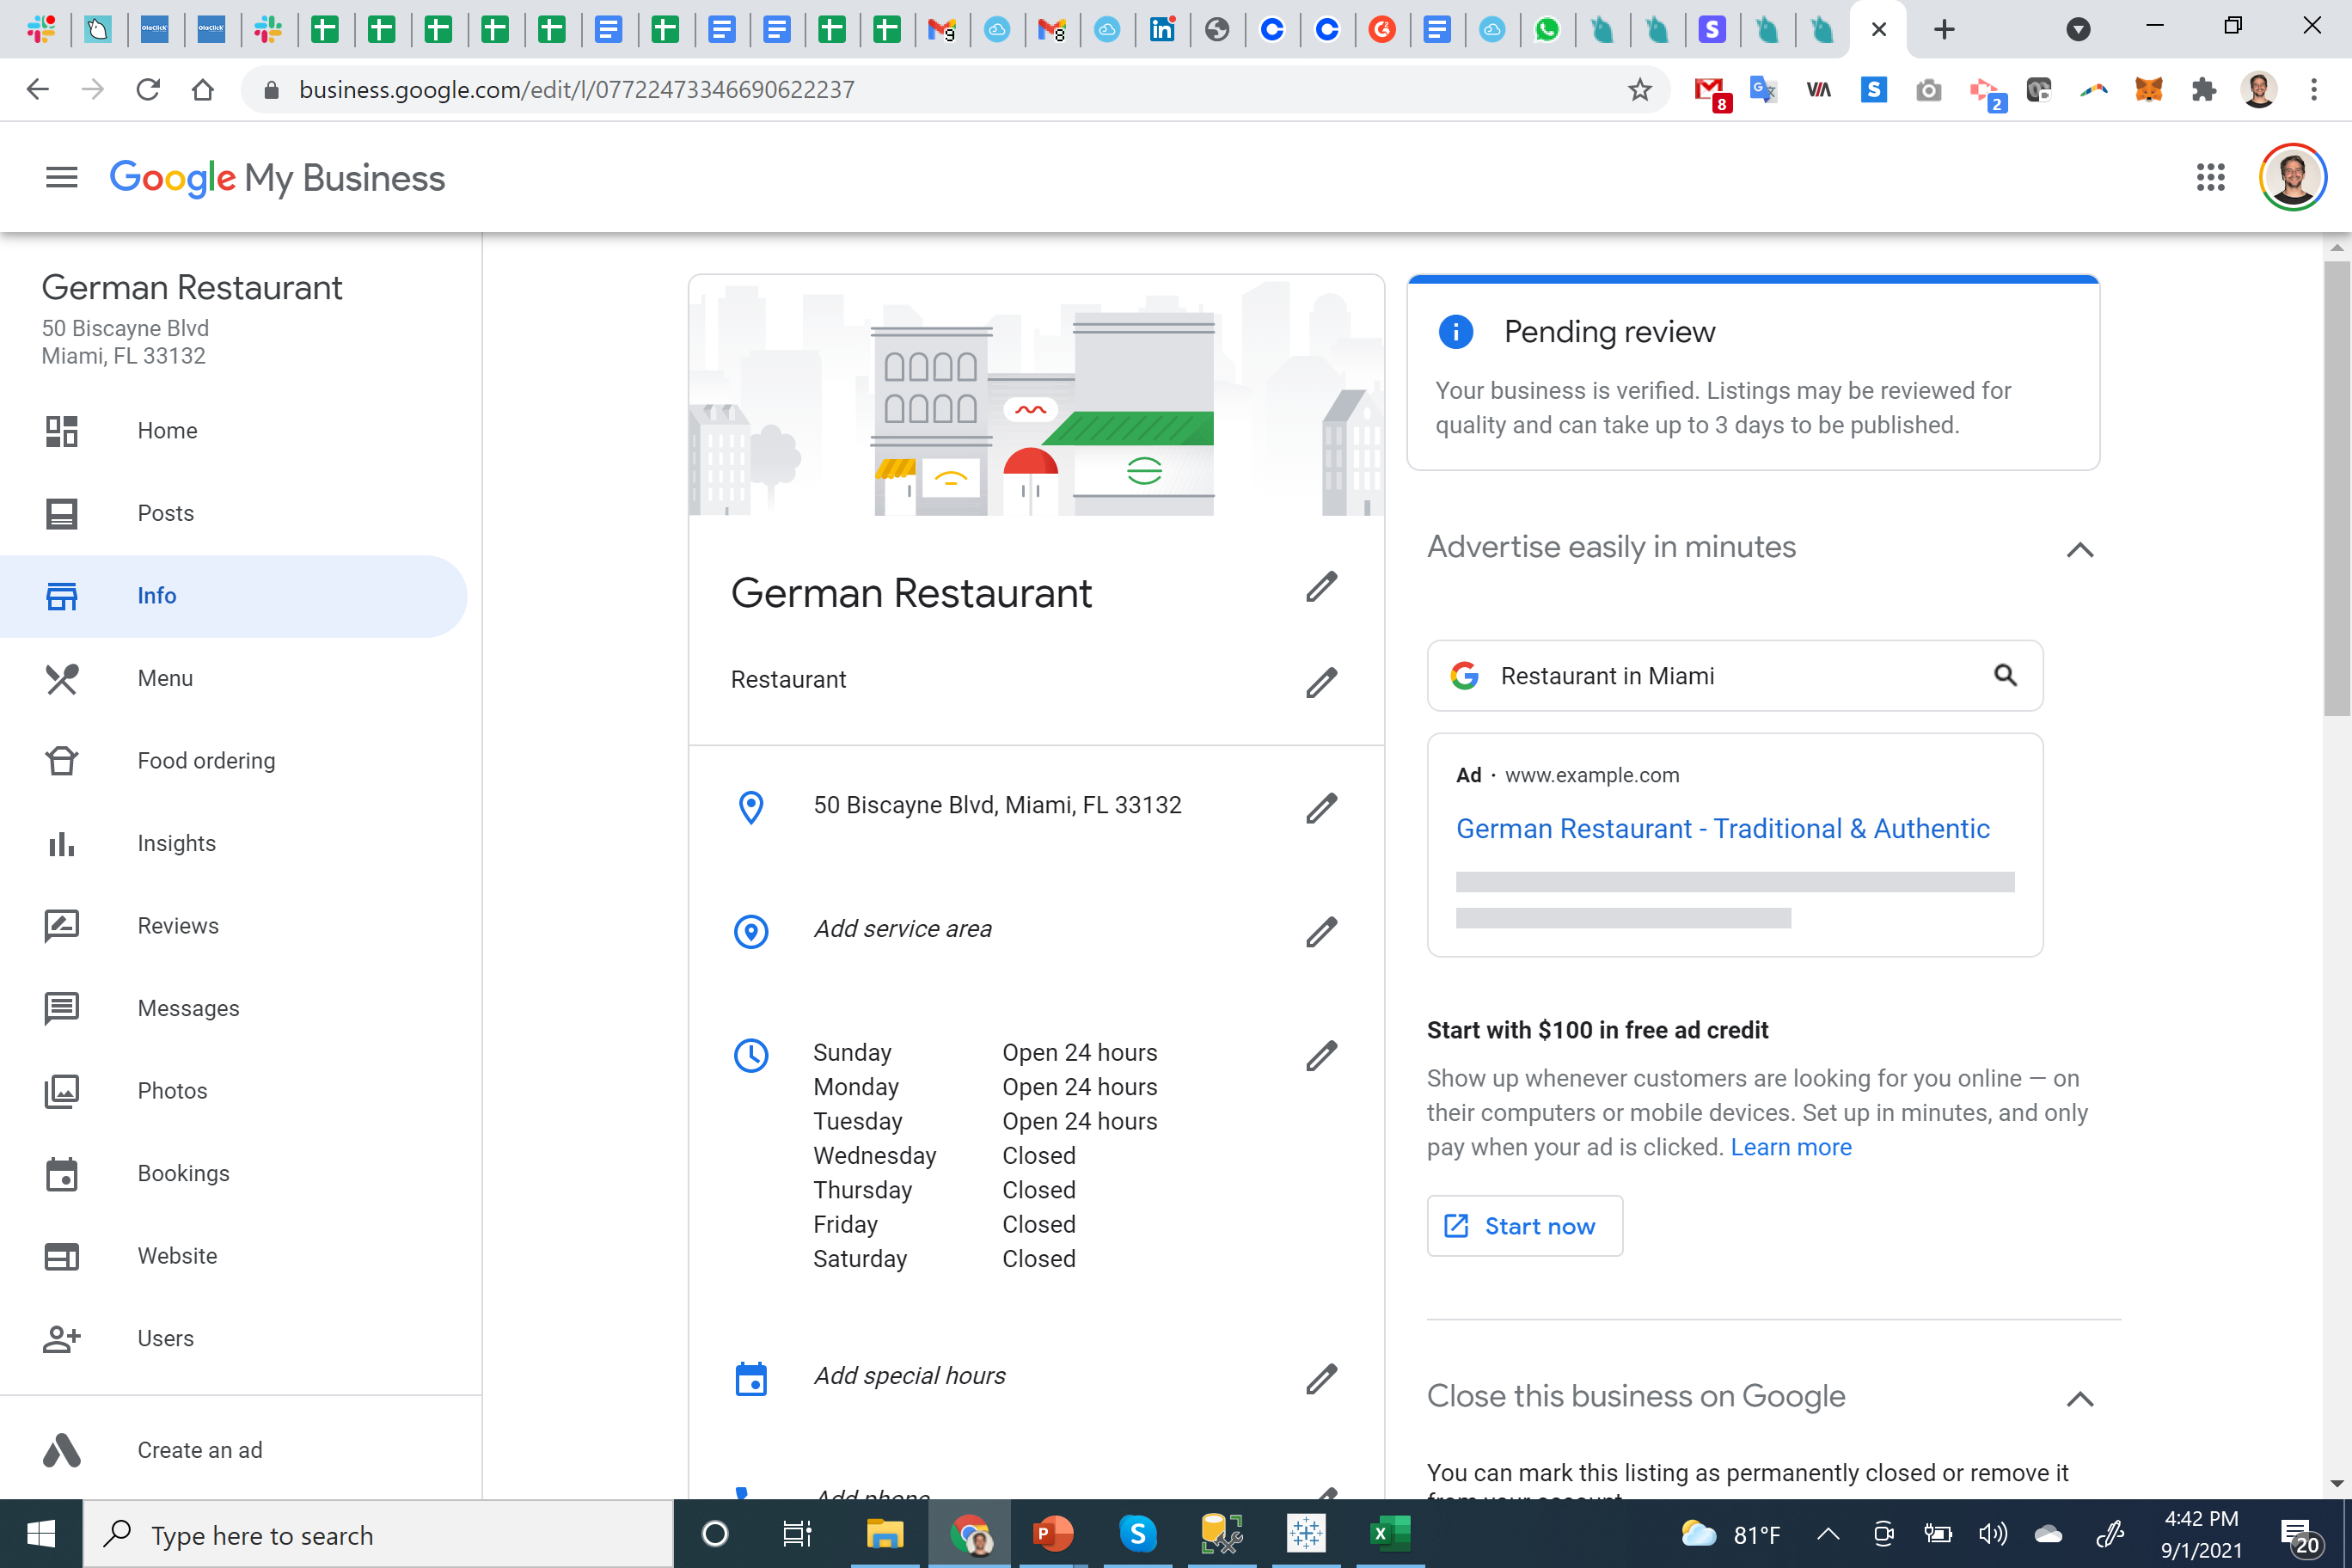The width and height of the screenshot is (2352, 1568).
Task: Open Excel from the taskbar
Action: click(x=1389, y=1534)
